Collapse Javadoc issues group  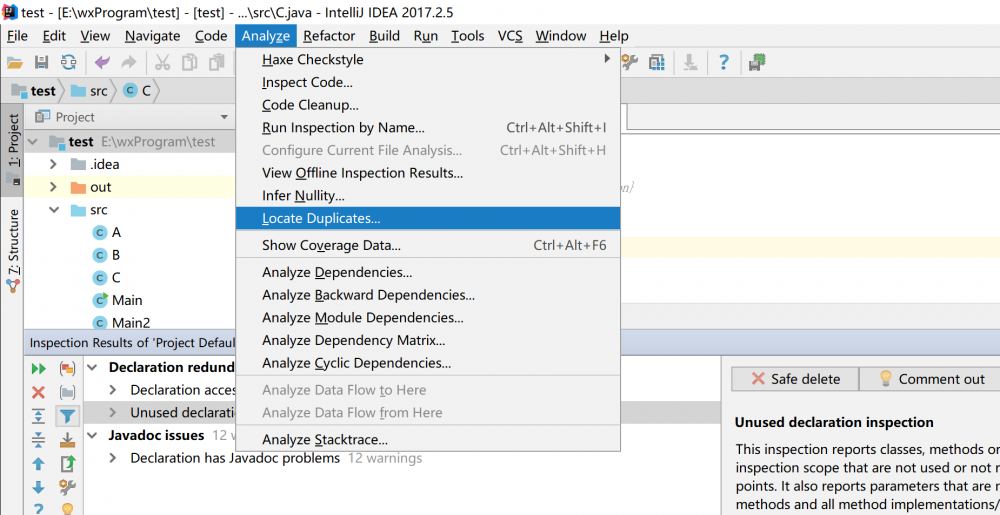93,435
